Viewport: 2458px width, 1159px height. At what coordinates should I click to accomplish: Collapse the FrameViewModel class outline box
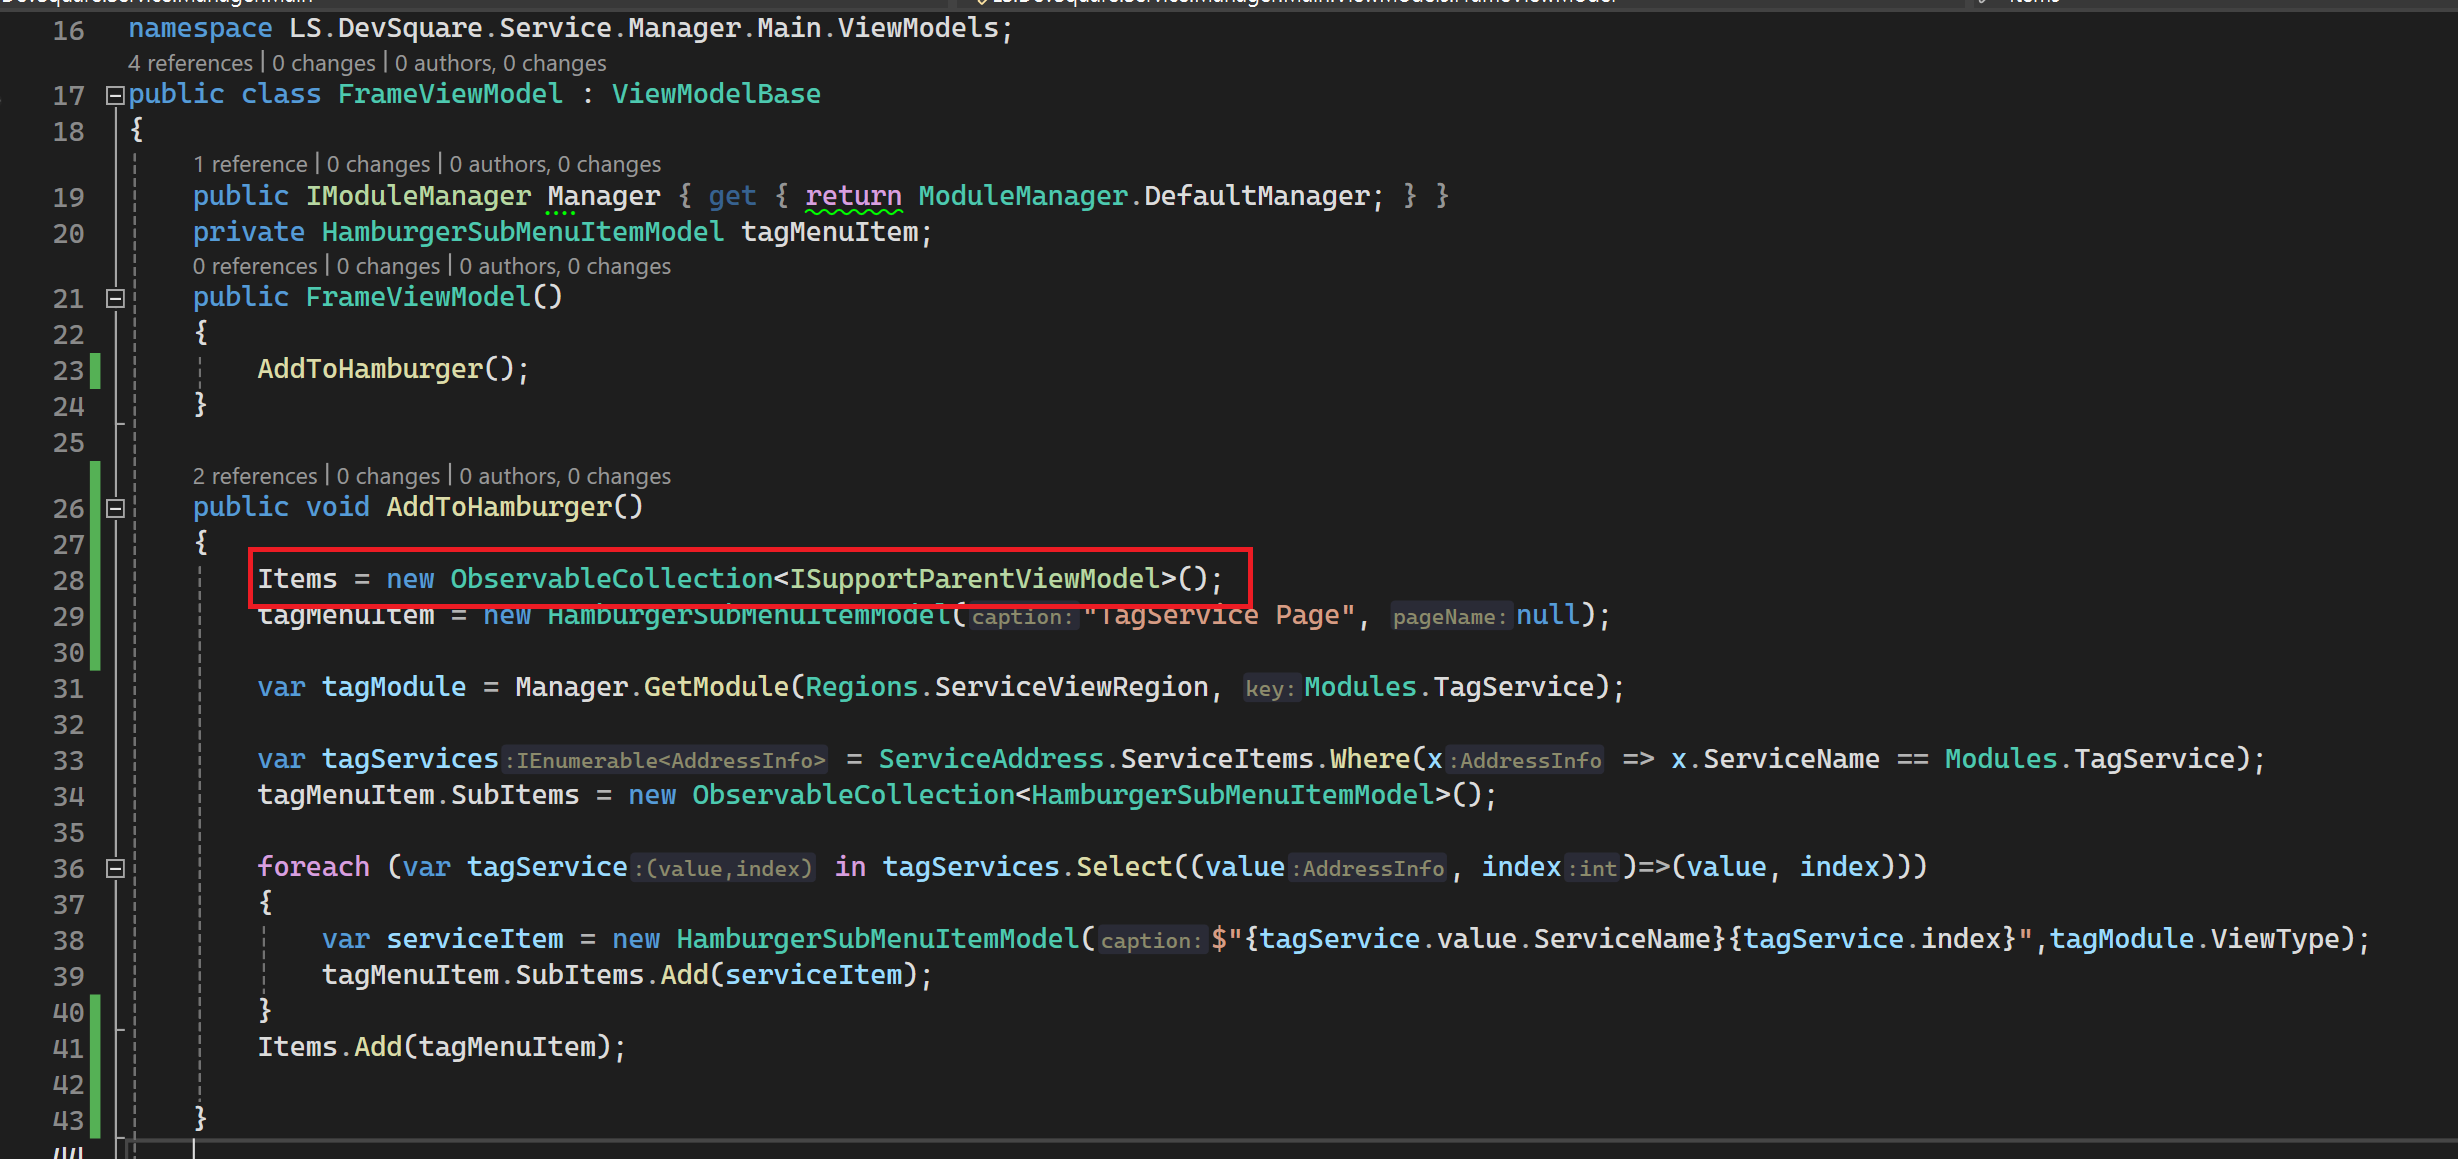[x=115, y=95]
